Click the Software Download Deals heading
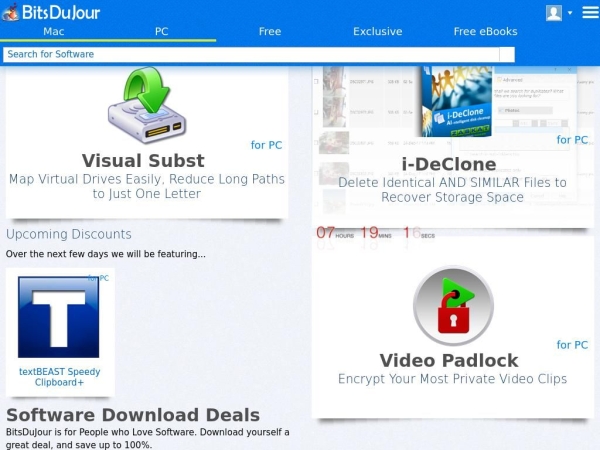Image resolution: width=600 pixels, height=450 pixels. (133, 415)
